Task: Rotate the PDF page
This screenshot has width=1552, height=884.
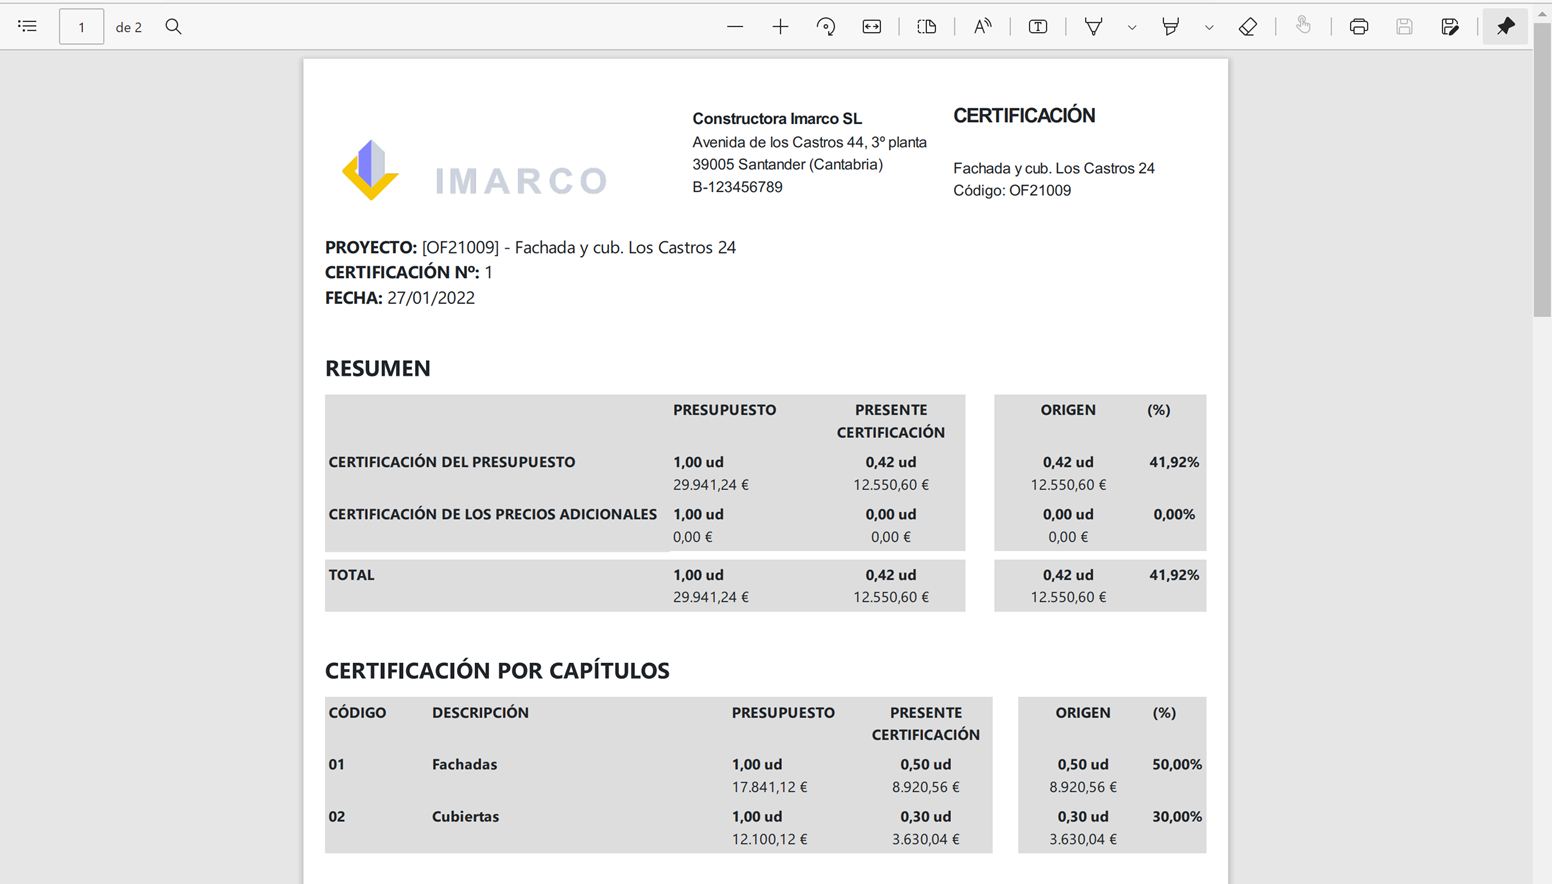Action: (826, 27)
